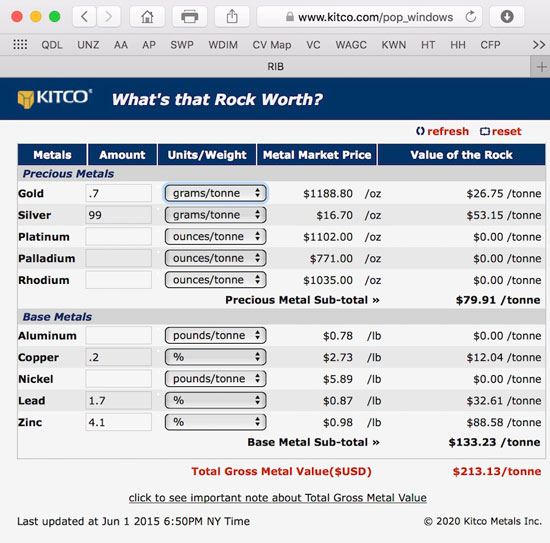Click the red refresh link
This screenshot has height=543, width=550.
[x=443, y=131]
